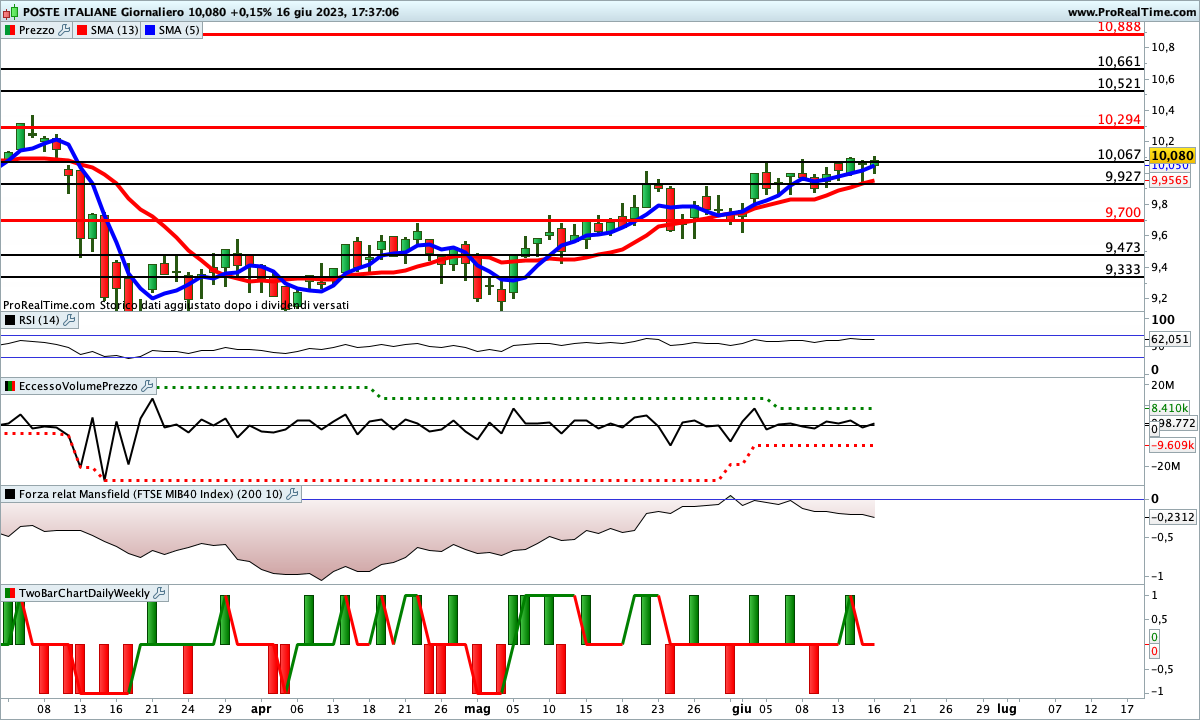The image size is (1200, 720).
Task: Click the icon before EccessoVolumePrezzo label
Action: pyautogui.click(x=9, y=385)
